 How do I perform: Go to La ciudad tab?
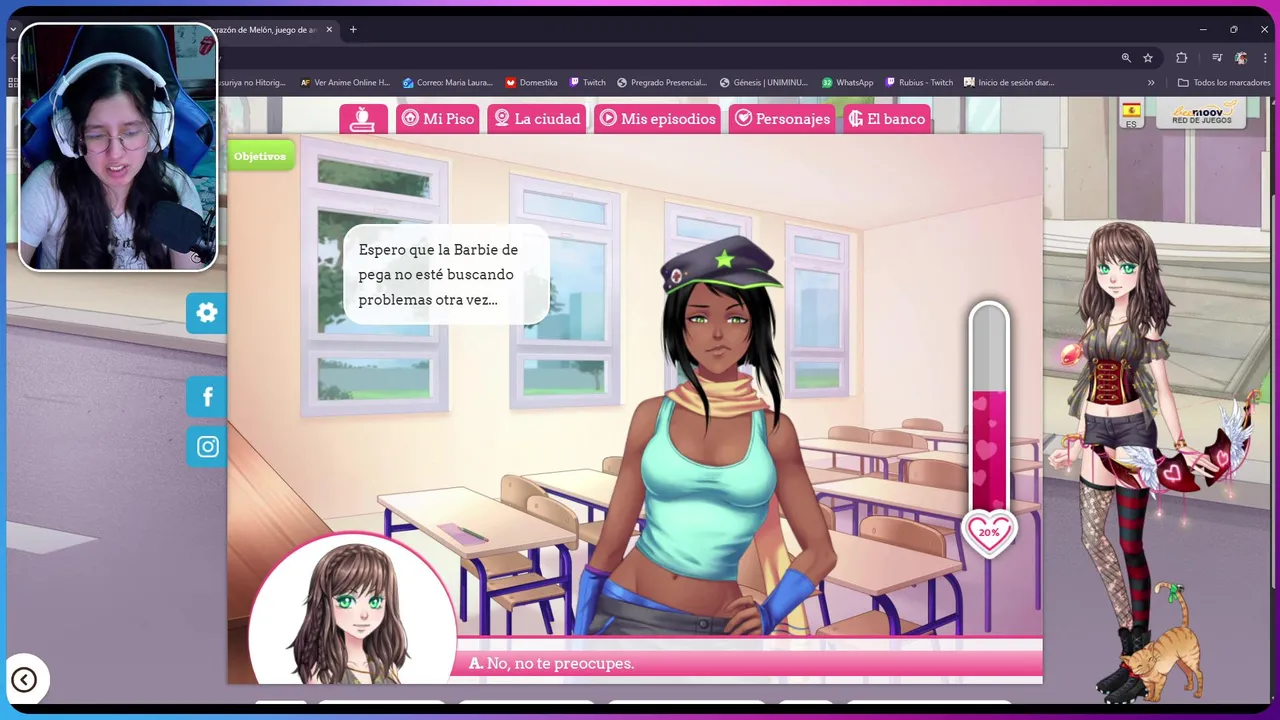click(x=537, y=119)
